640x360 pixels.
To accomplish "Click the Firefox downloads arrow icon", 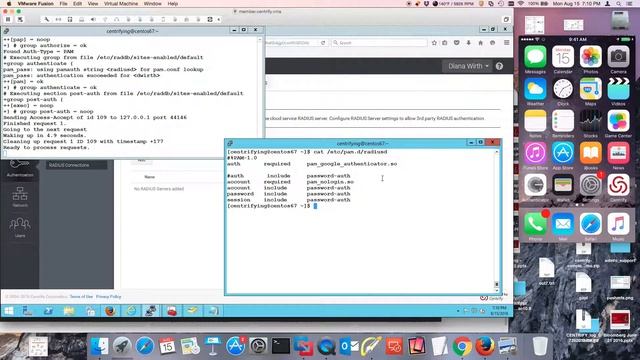I will 469,42.
